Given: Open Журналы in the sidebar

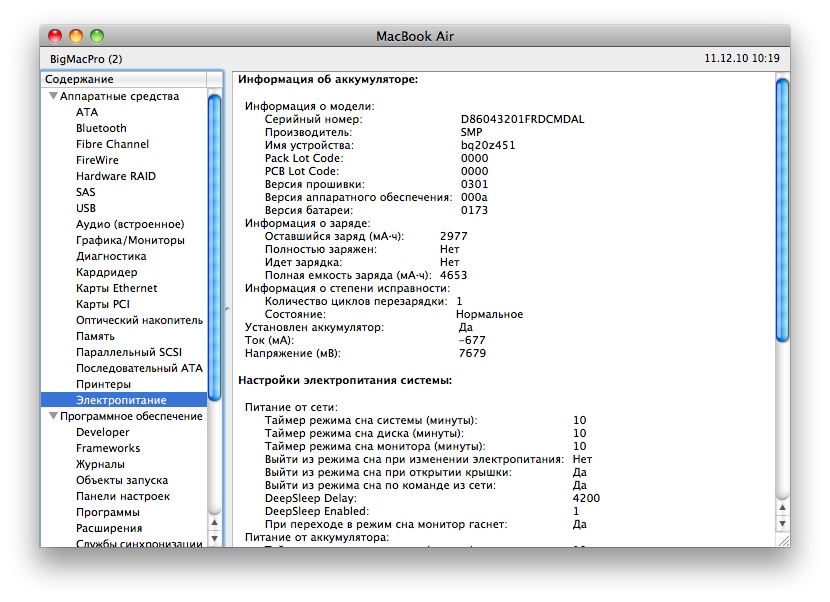Looking at the screenshot, I should [100, 464].
